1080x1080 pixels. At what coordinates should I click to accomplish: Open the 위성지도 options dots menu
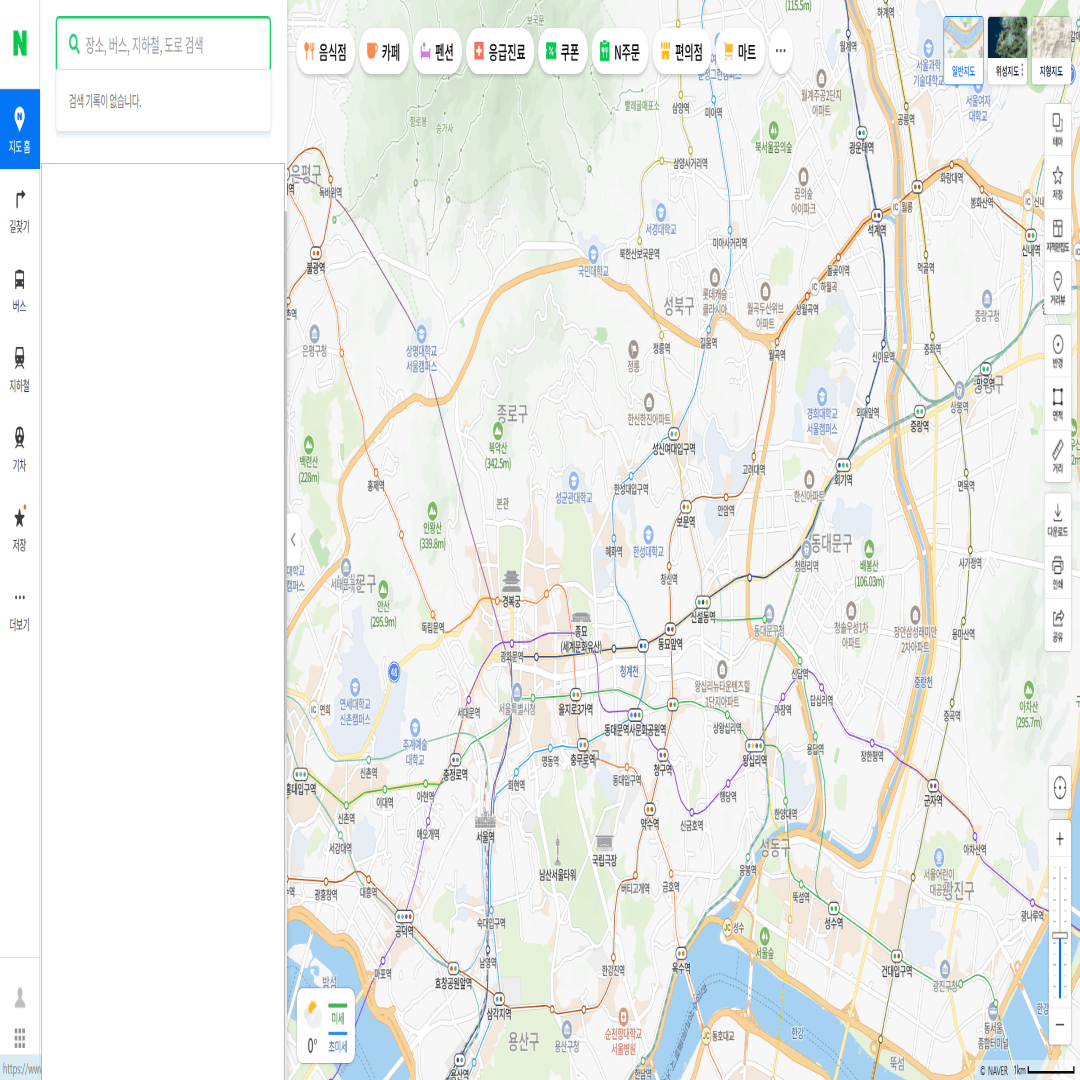click(x=1022, y=70)
